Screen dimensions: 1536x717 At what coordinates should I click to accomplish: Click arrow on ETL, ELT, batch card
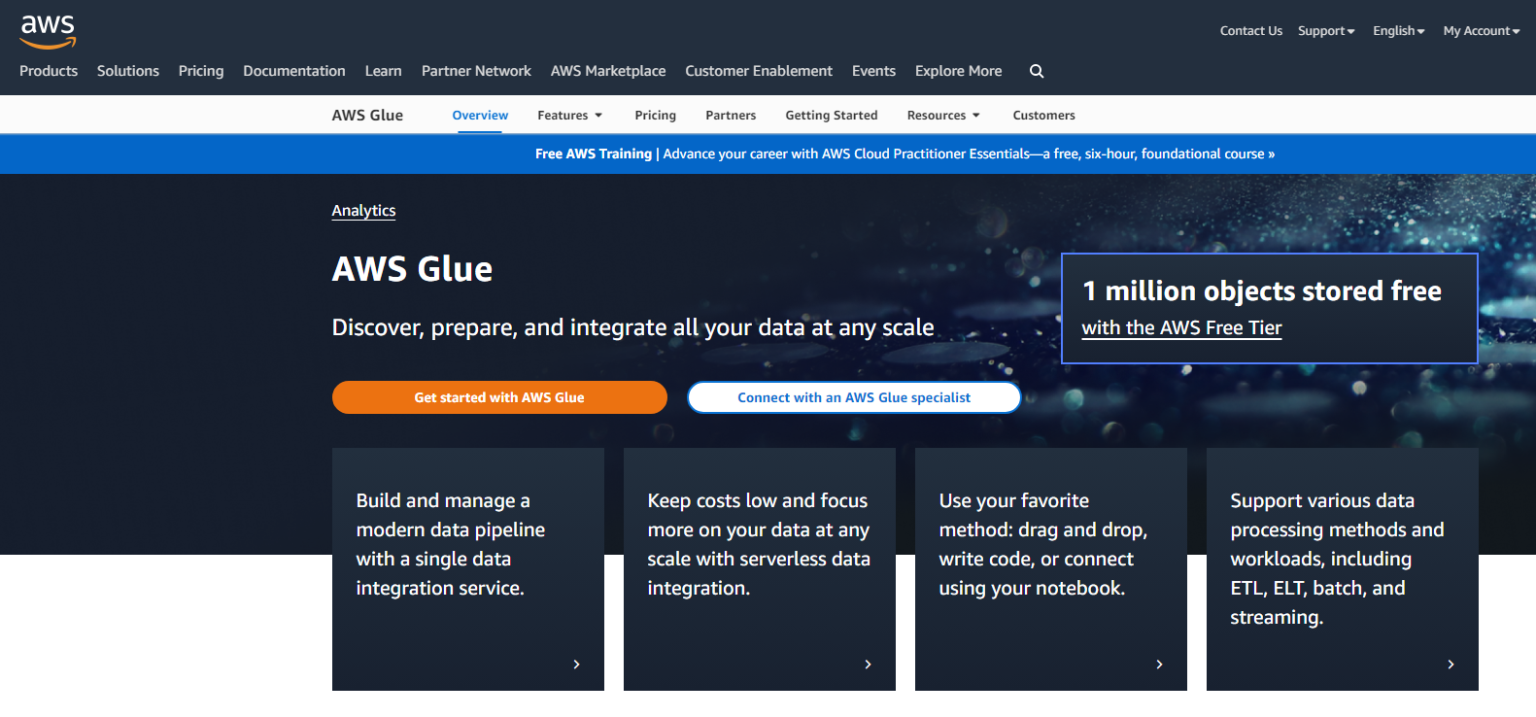click(1450, 664)
